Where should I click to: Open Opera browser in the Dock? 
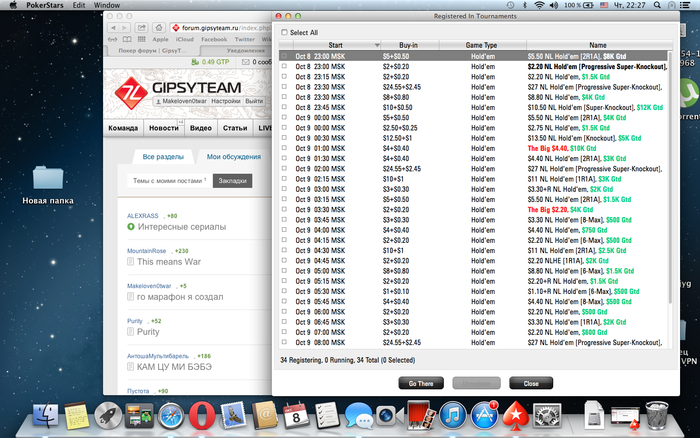point(202,416)
